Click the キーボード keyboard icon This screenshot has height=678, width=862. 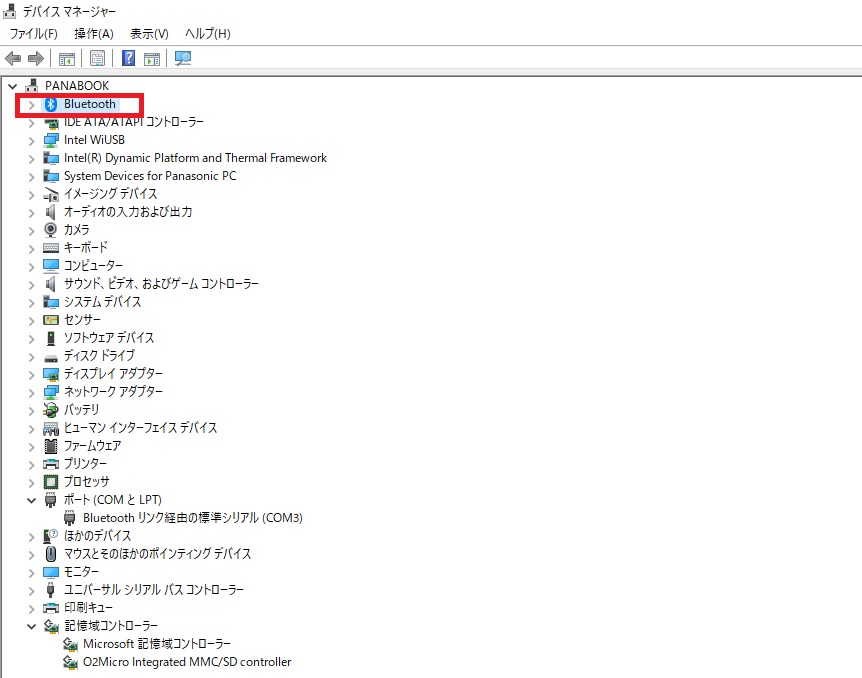(x=51, y=248)
